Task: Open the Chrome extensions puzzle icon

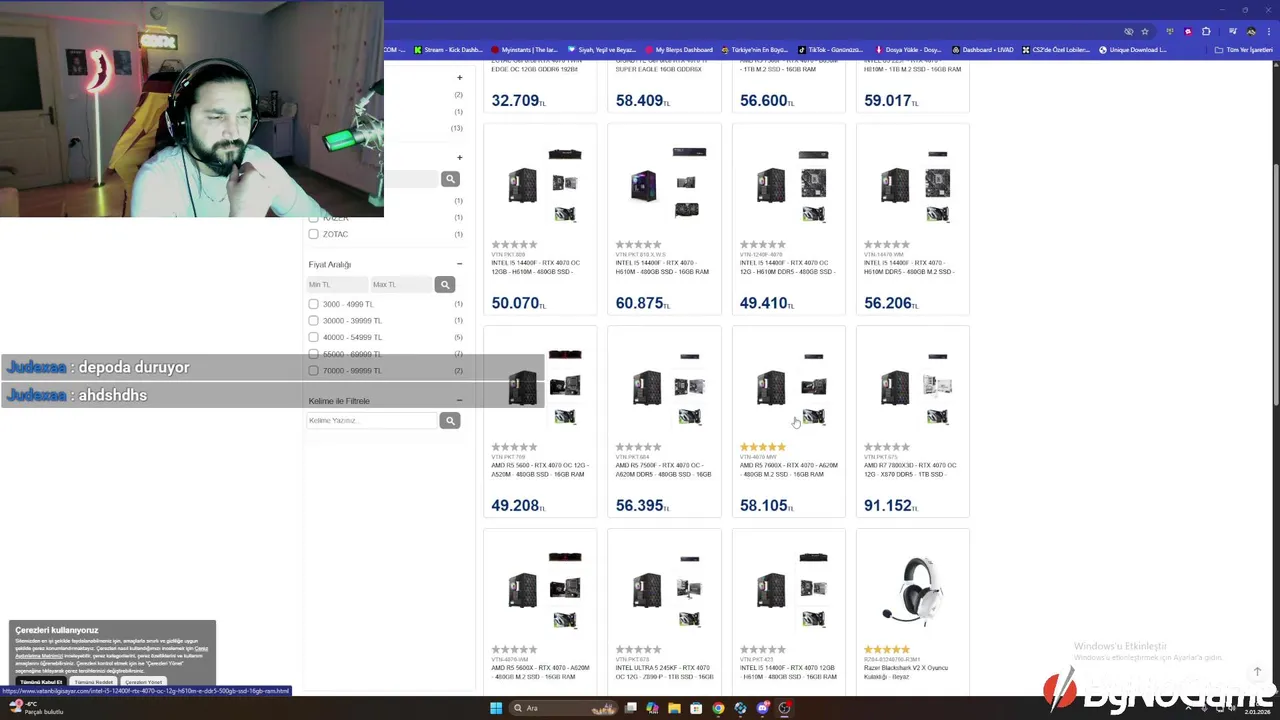Action: tap(1206, 31)
